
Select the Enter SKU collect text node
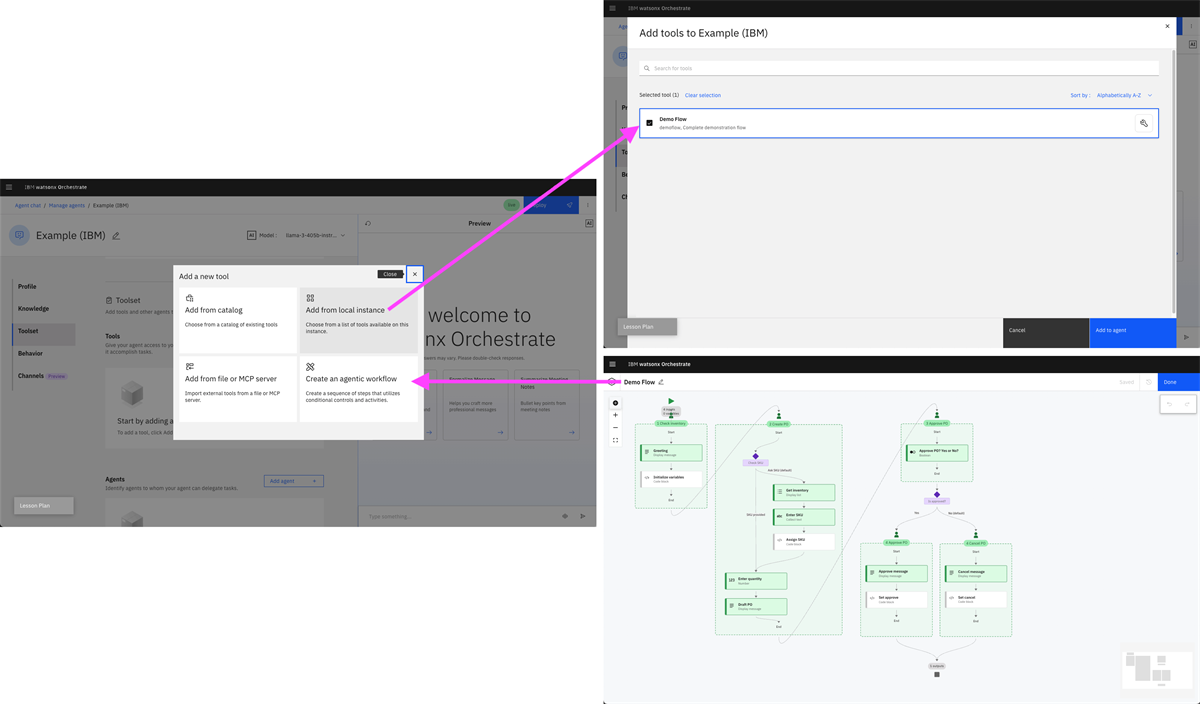tap(804, 517)
